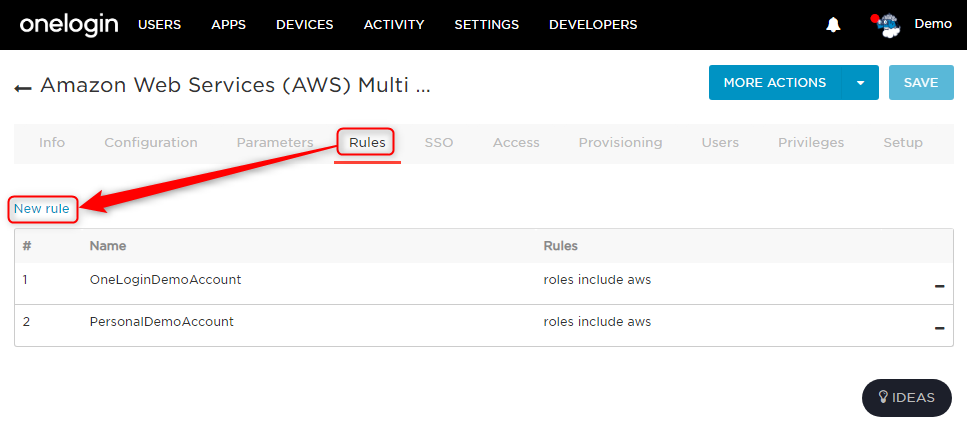Open the IDEAS lightbulb button
This screenshot has width=967, height=432.
pyautogui.click(x=907, y=397)
